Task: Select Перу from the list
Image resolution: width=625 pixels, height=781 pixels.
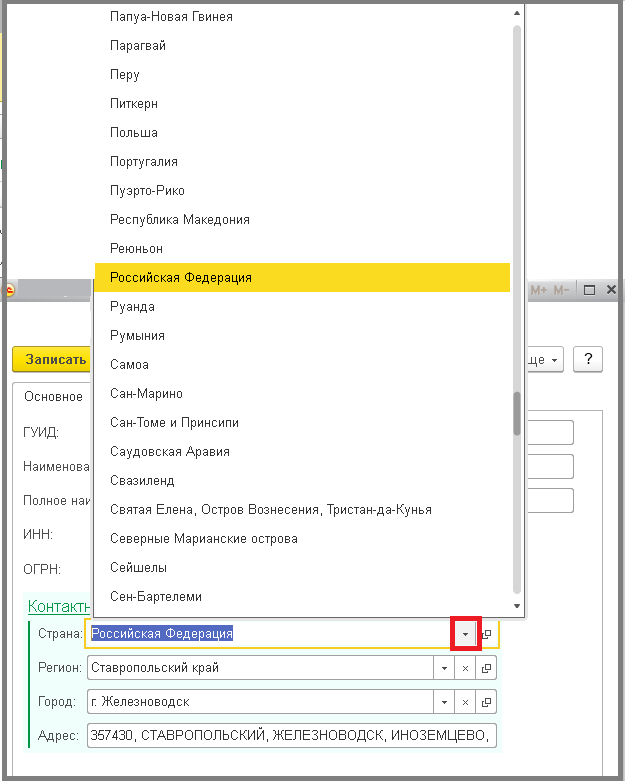Action: [302, 75]
